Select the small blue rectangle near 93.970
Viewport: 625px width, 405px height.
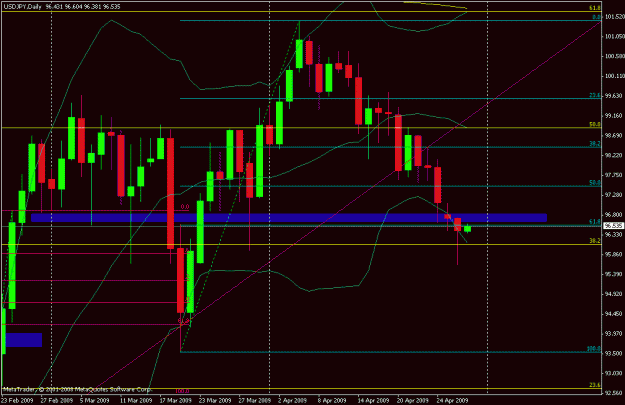[x=24, y=340]
